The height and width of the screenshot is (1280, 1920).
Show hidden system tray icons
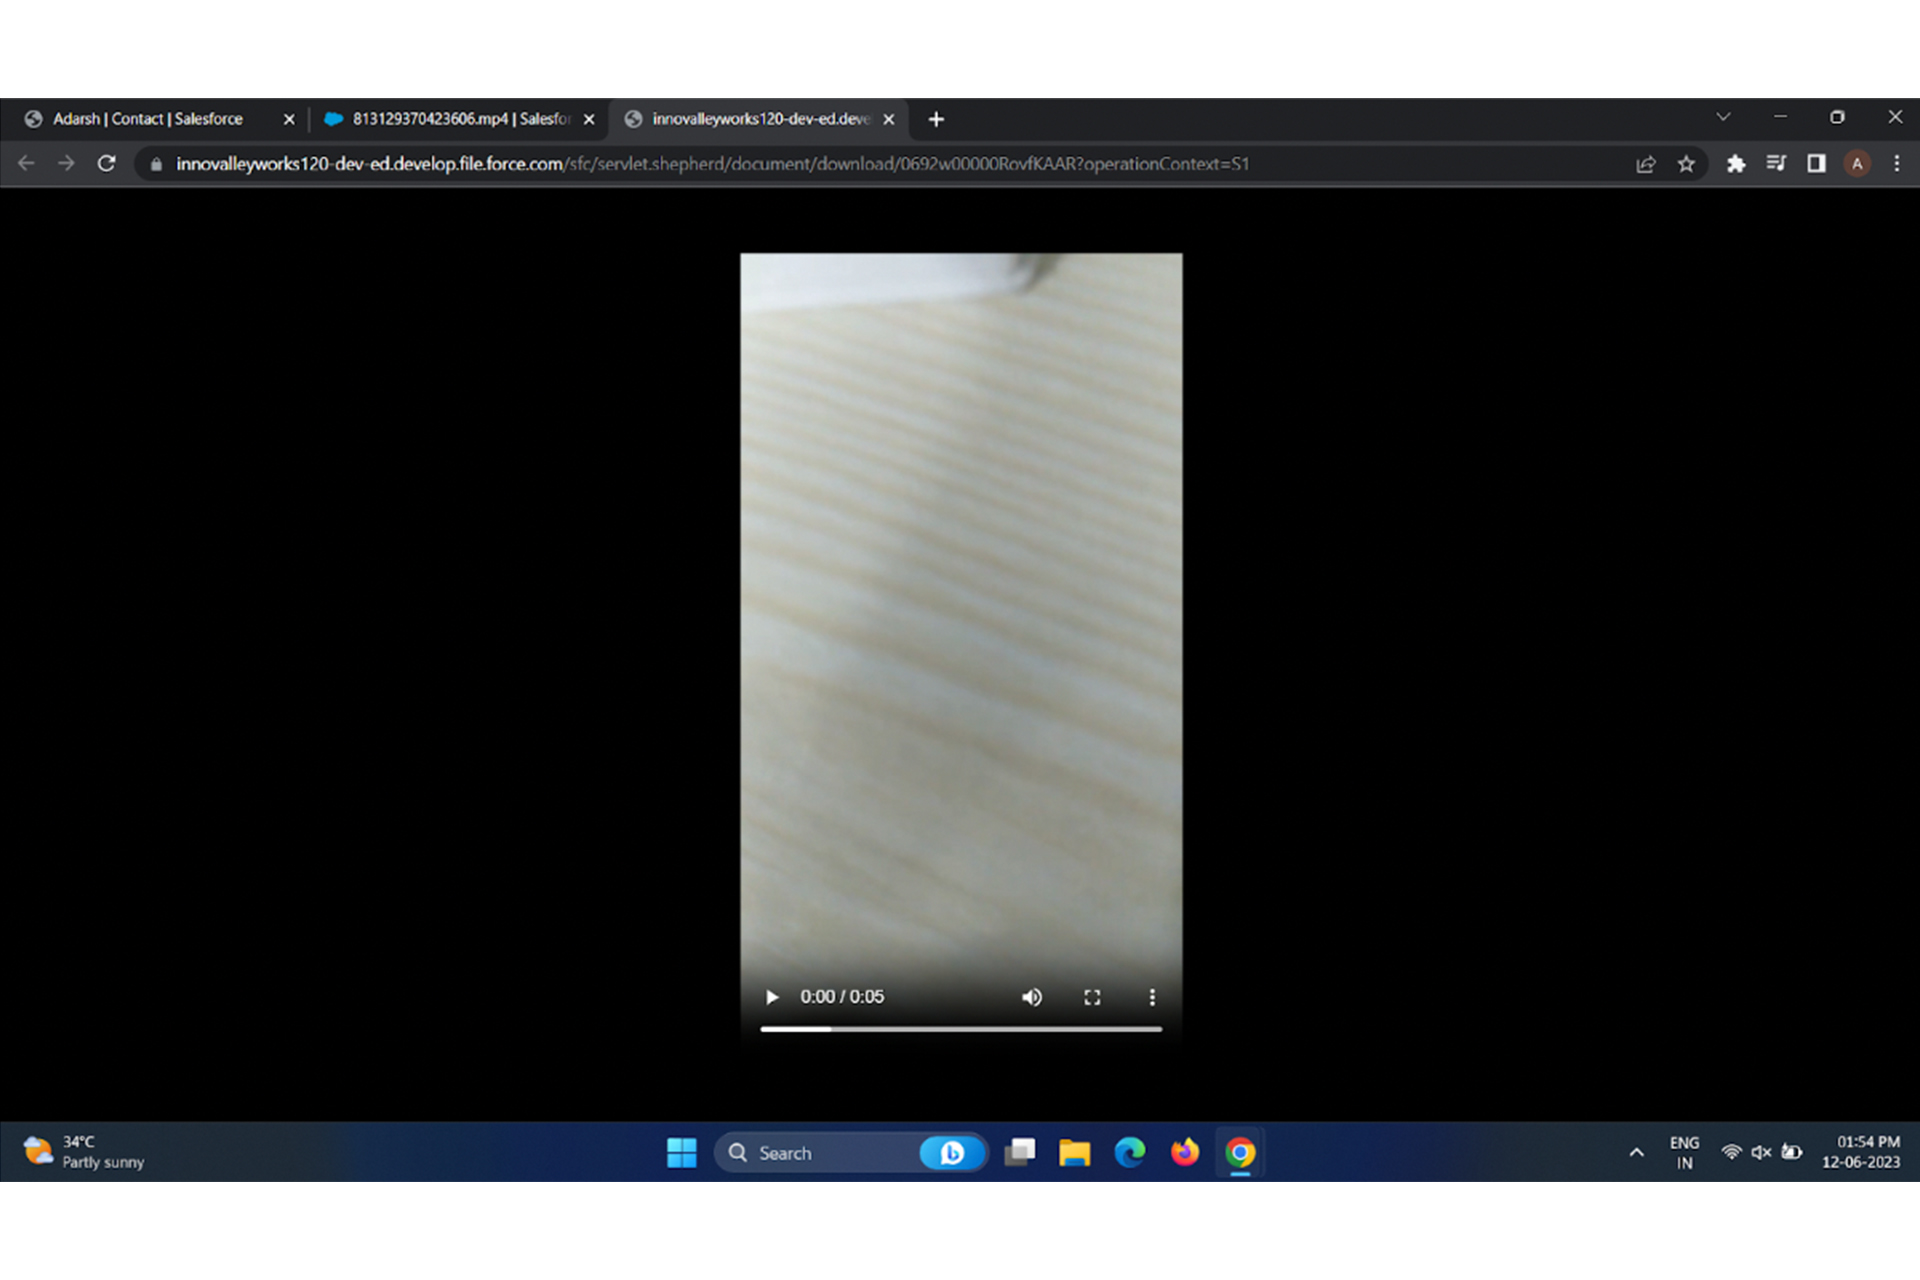pyautogui.click(x=1636, y=1152)
